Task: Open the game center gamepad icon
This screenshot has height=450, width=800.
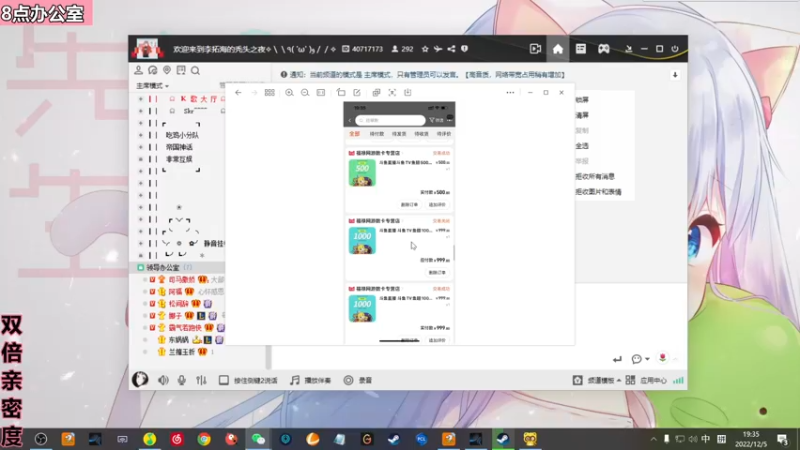Action: click(x=604, y=49)
